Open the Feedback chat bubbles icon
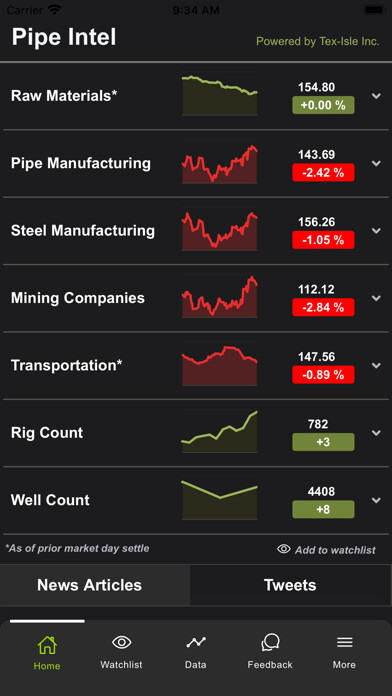The image size is (392, 696). click(x=270, y=642)
